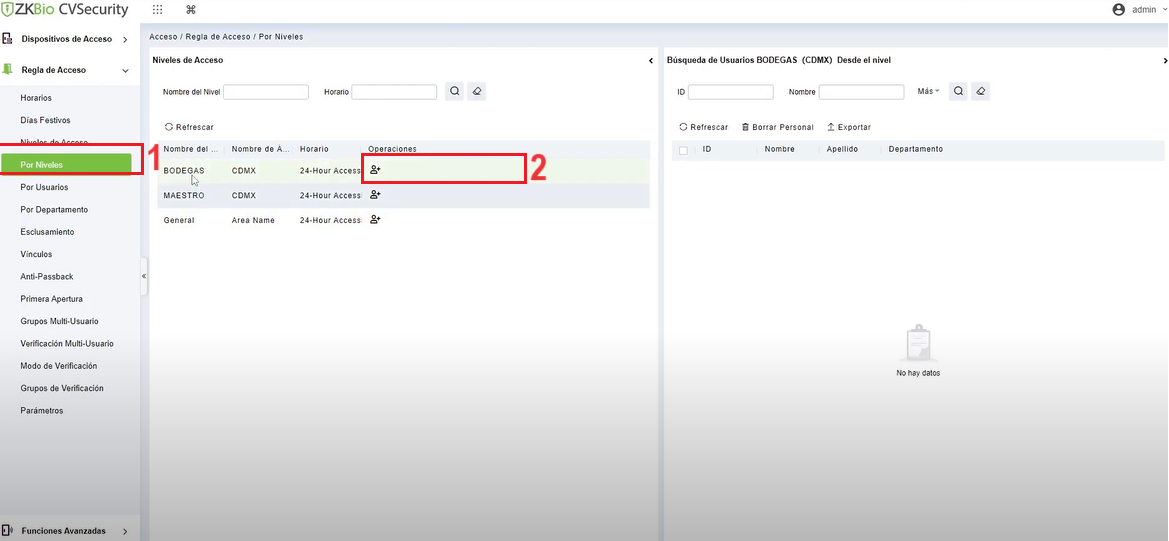This screenshot has height=541, width=1169.
Task: Click Exportar button
Action: tap(848, 127)
